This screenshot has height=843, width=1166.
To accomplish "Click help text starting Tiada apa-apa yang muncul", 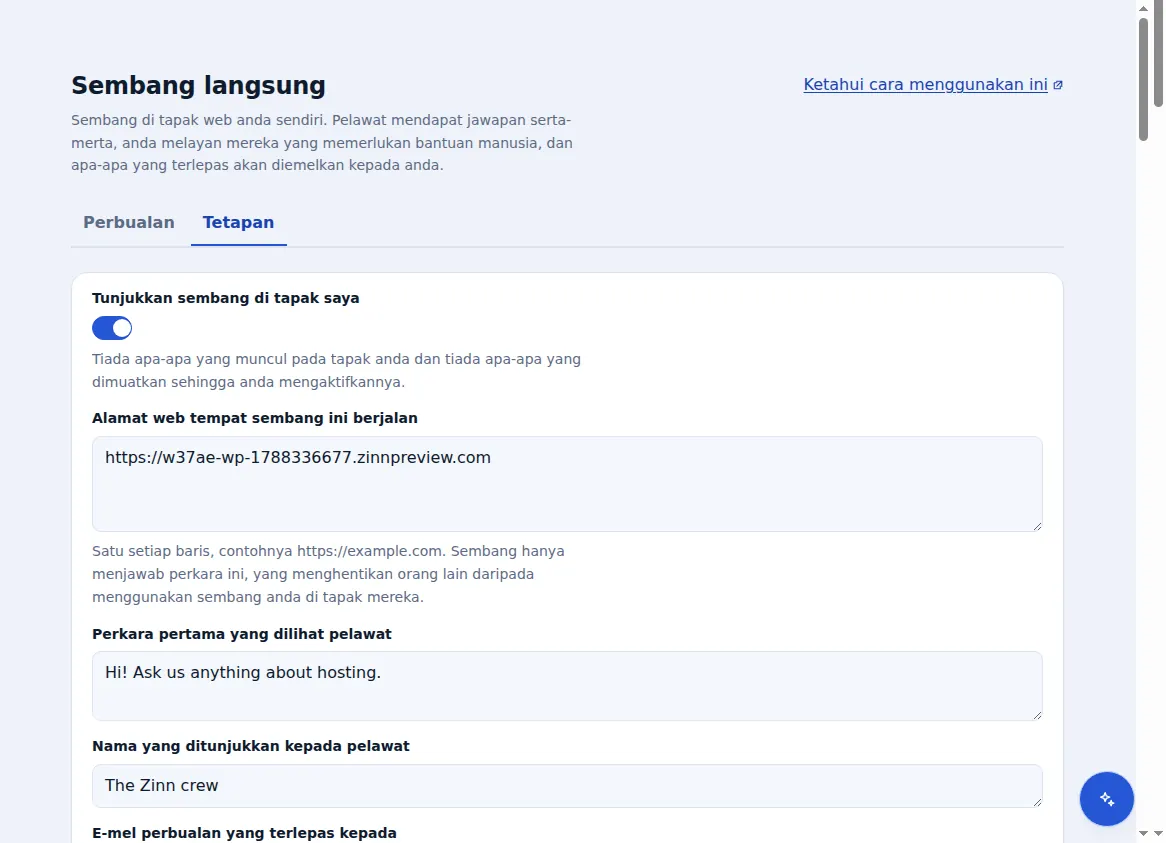I will coord(337,370).
